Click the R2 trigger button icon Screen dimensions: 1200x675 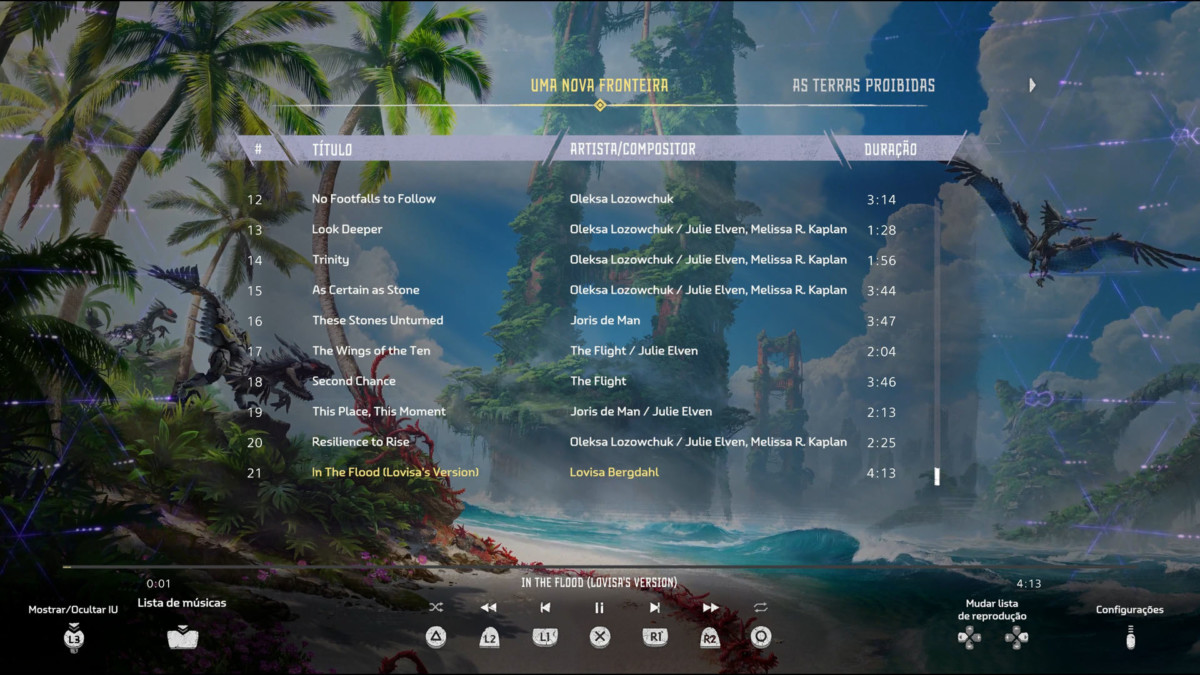[710, 638]
